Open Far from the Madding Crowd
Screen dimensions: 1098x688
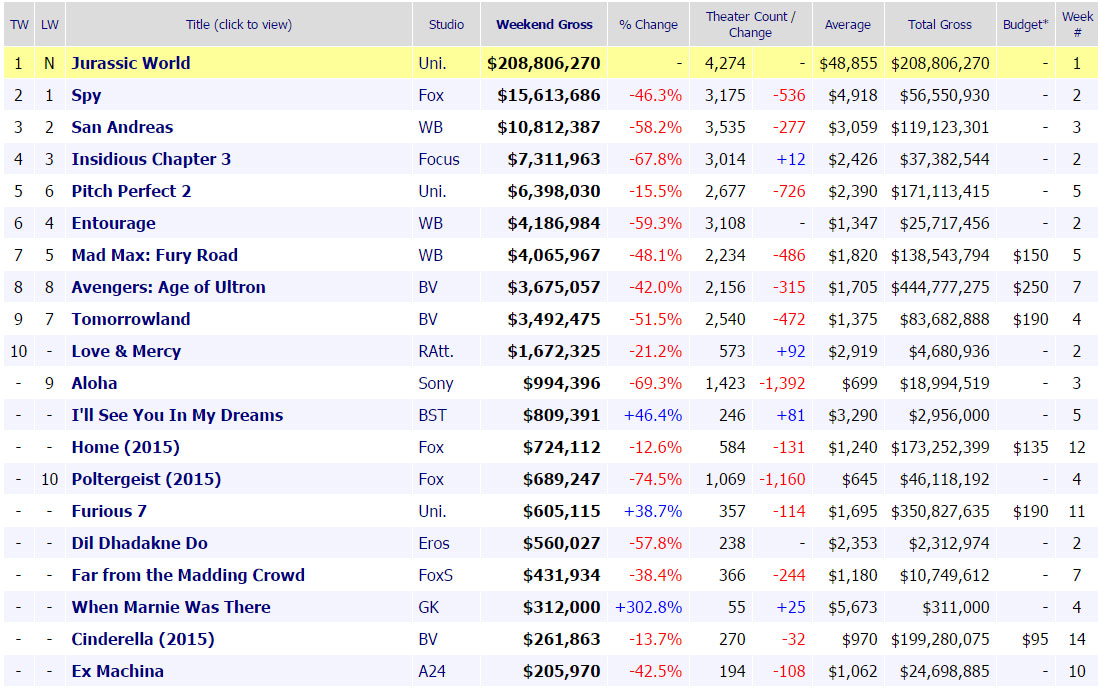[x=188, y=575]
